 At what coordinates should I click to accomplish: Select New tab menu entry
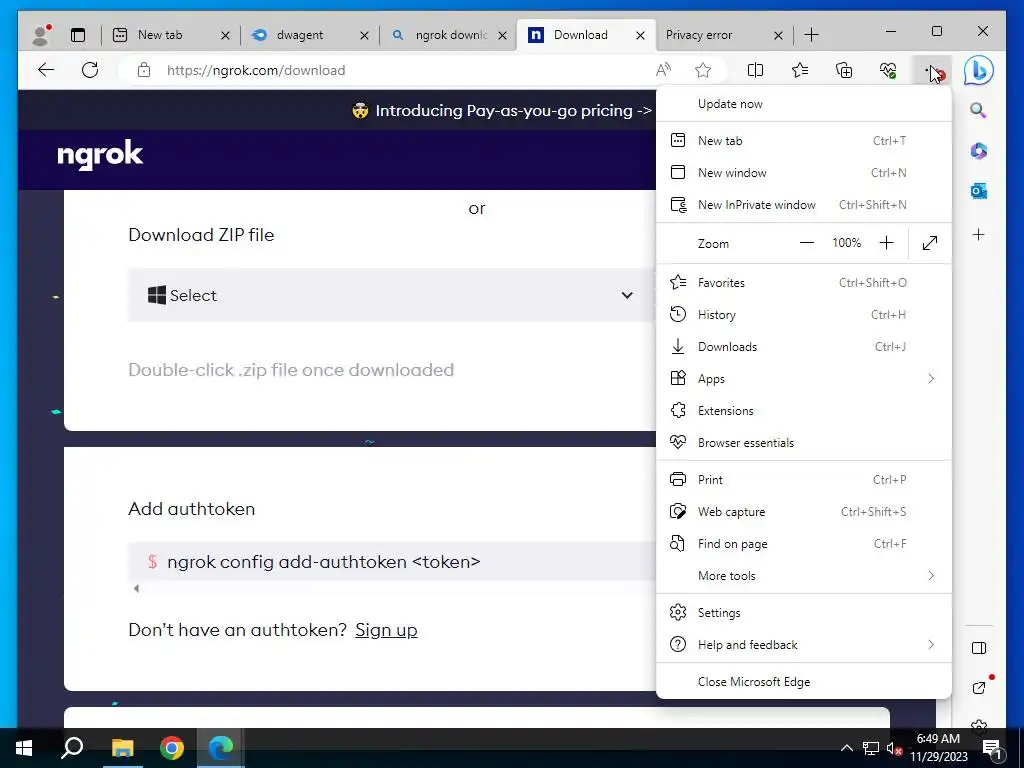(x=803, y=140)
